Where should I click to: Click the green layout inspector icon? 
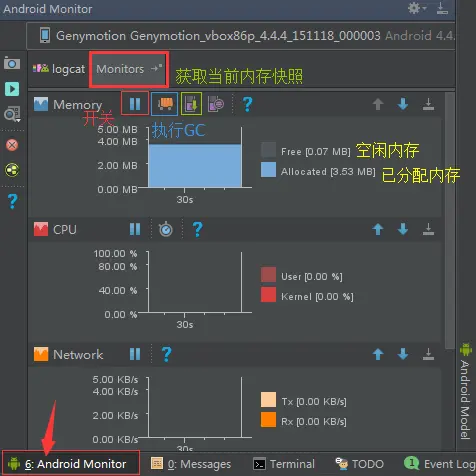[x=12, y=170]
